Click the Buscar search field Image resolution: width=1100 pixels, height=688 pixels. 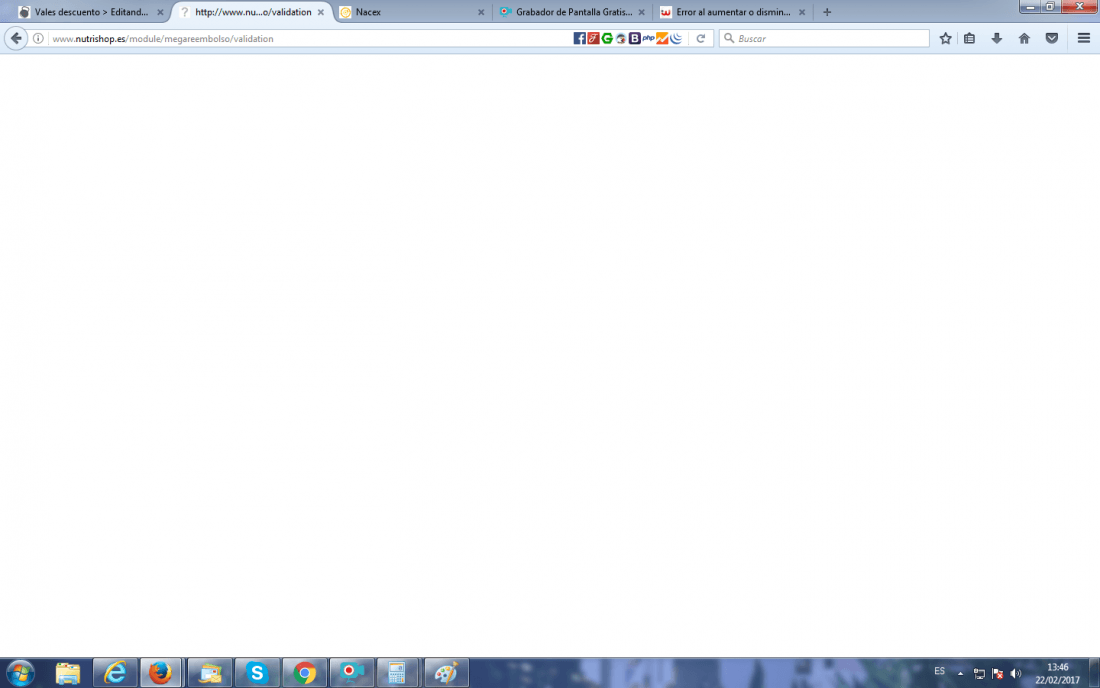[824, 39]
